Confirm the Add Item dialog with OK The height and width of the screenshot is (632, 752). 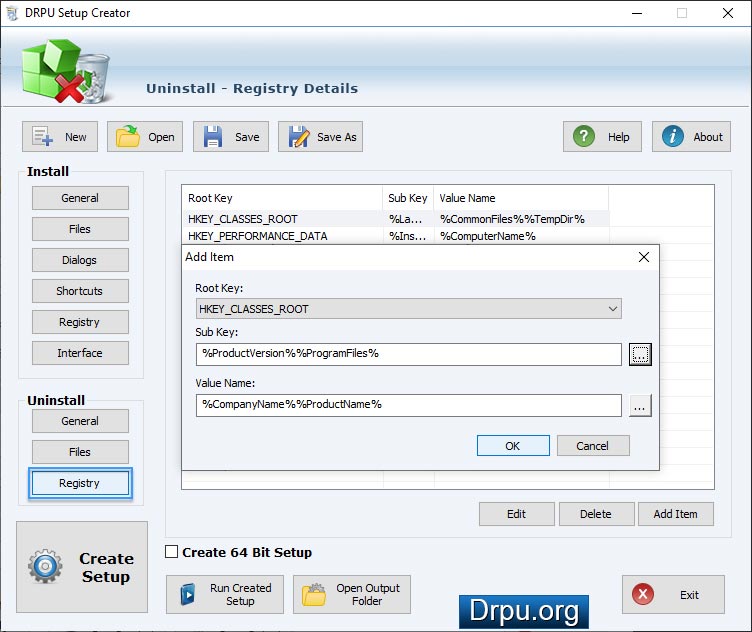tap(513, 446)
